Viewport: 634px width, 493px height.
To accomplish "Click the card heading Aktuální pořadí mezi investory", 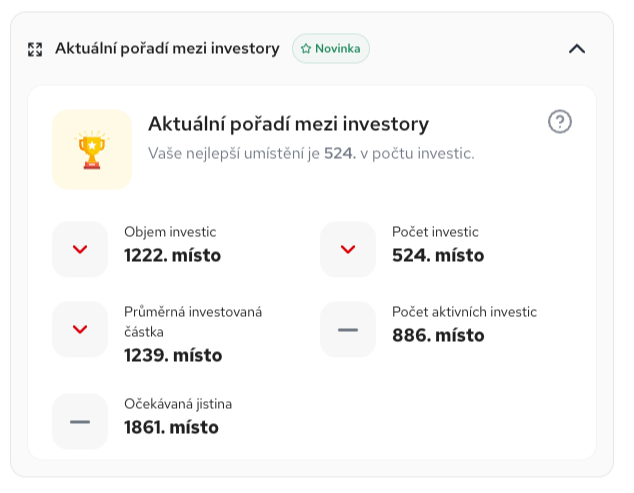I will point(288,124).
